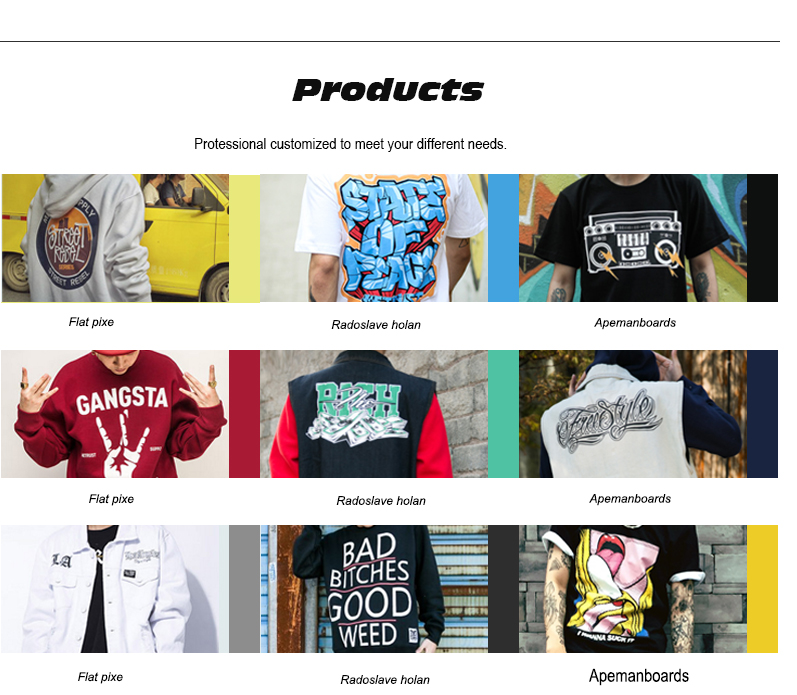Open the Bad Bitches Good Weed sweatshirt image
This screenshot has width=797, height=695.
click(374, 589)
